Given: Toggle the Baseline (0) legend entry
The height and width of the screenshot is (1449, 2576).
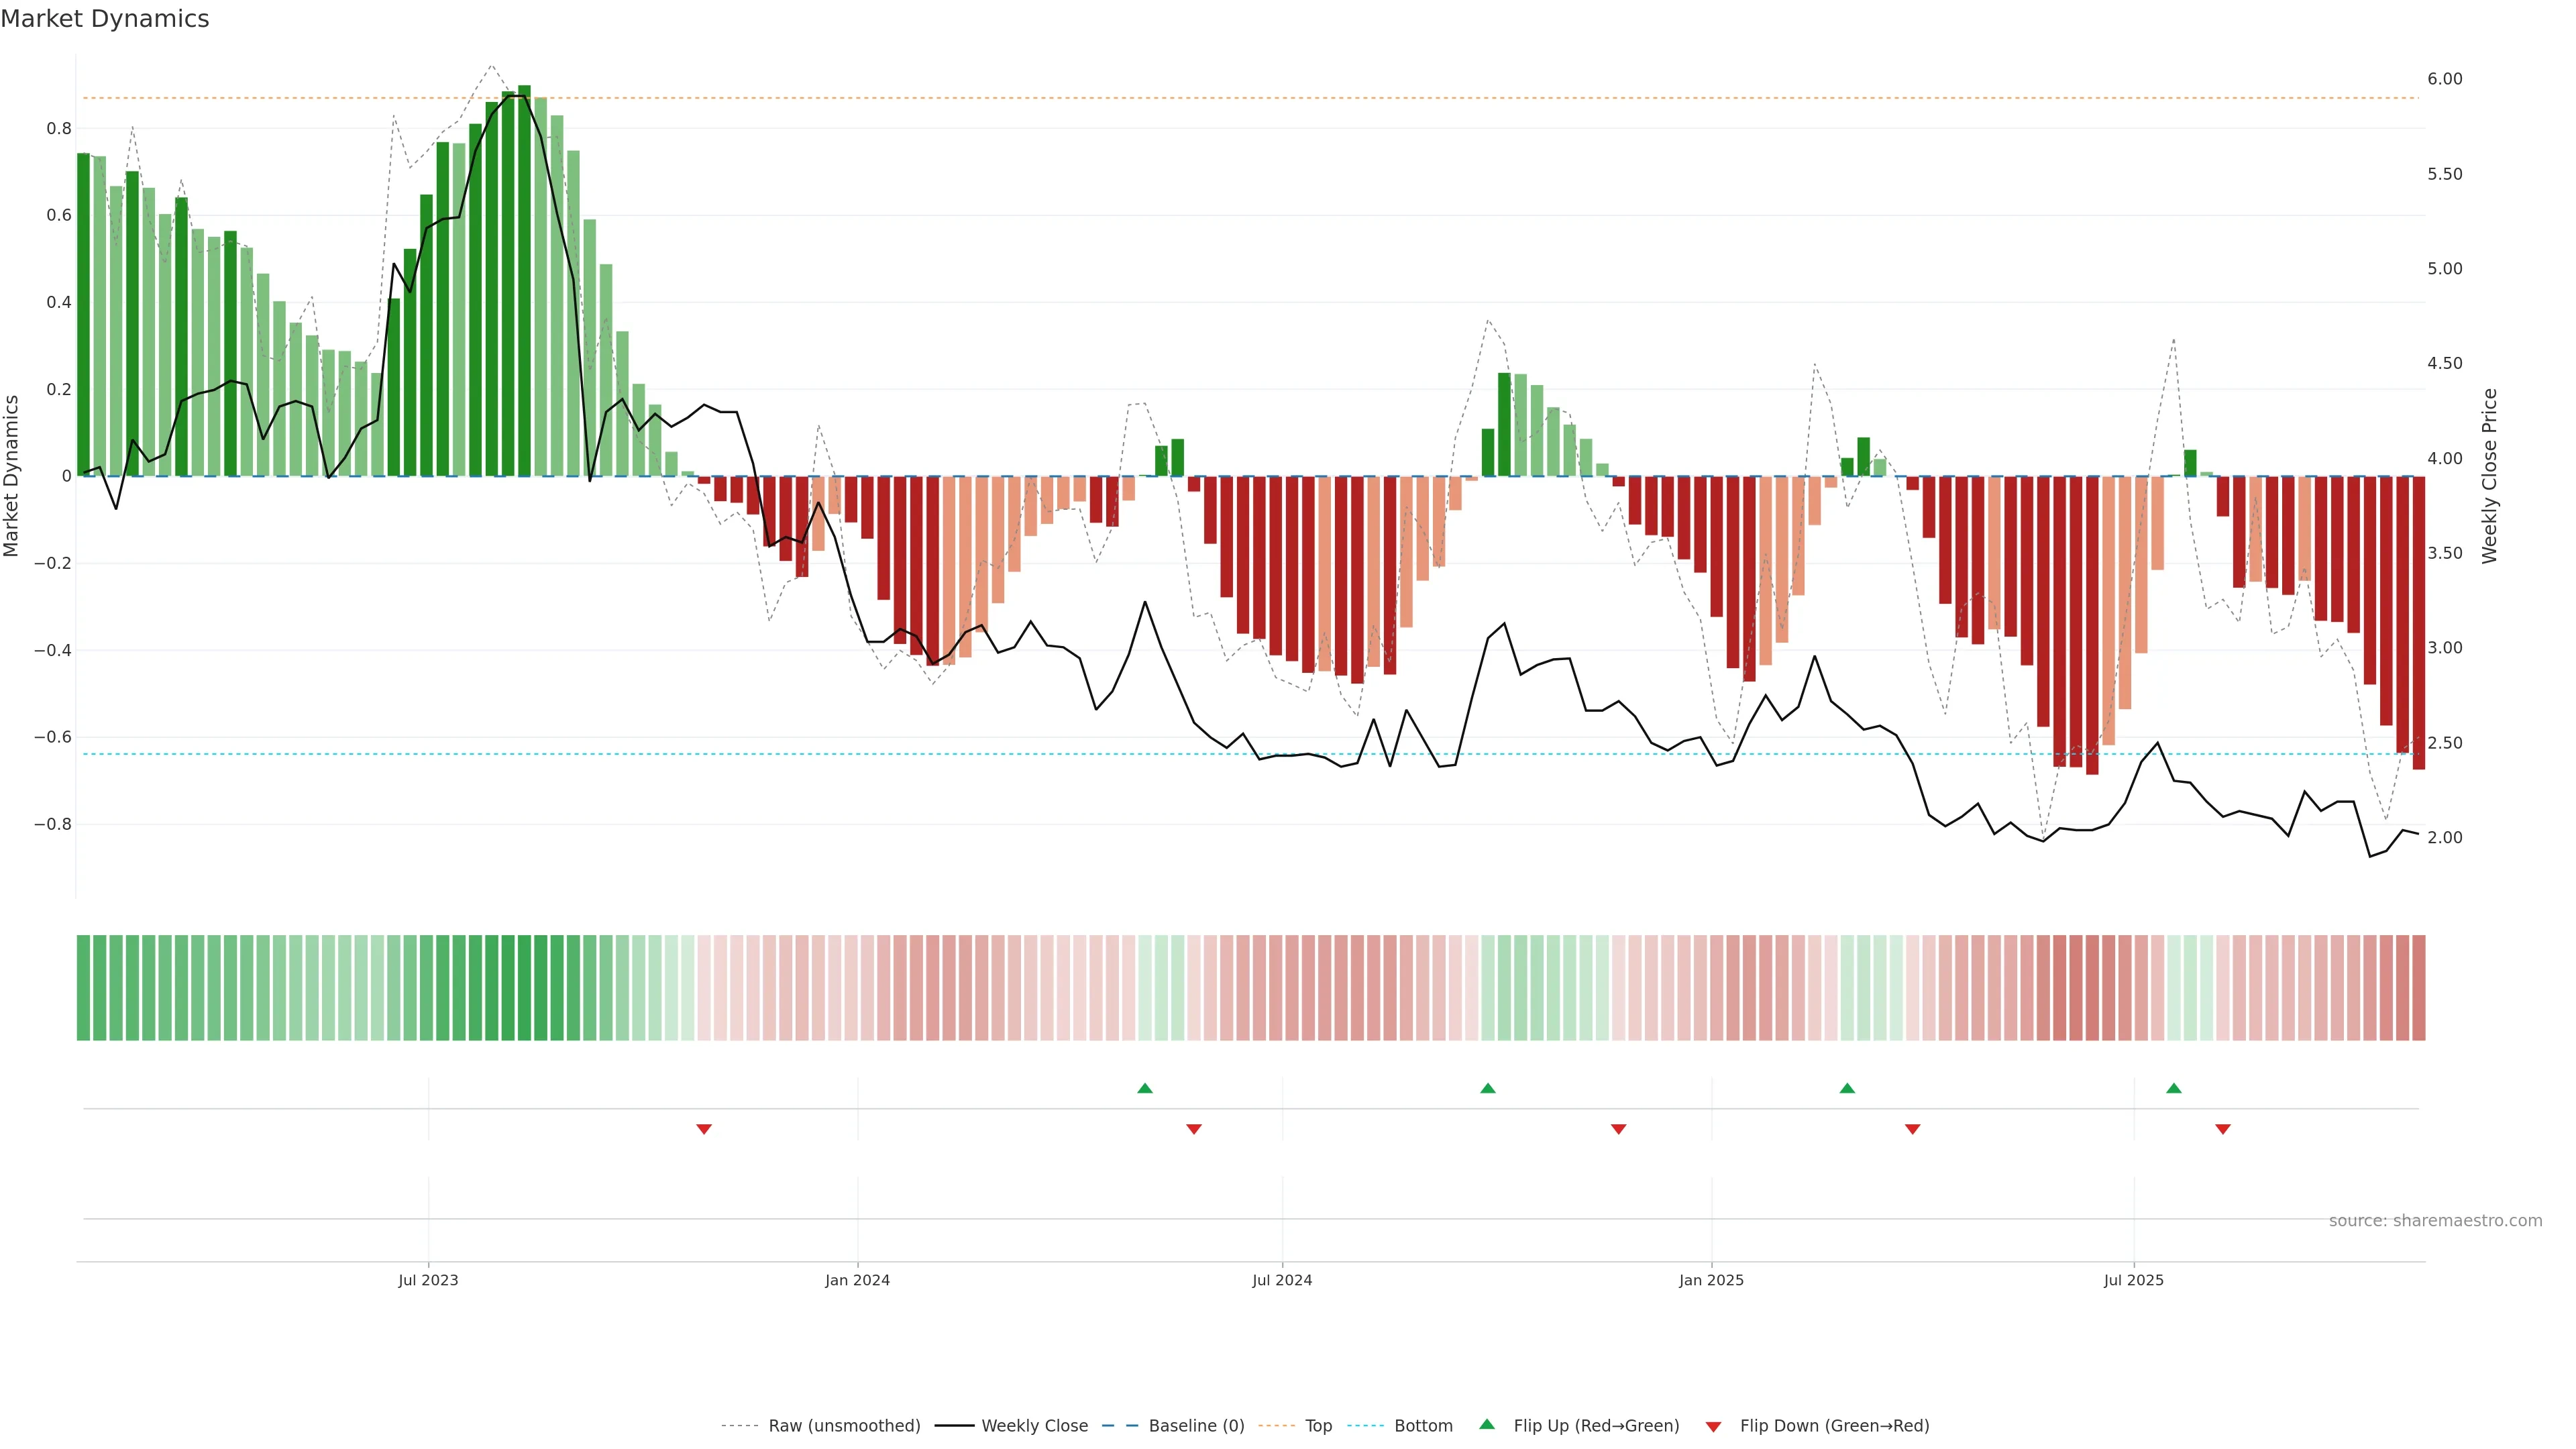Looking at the screenshot, I should point(1196,1426).
